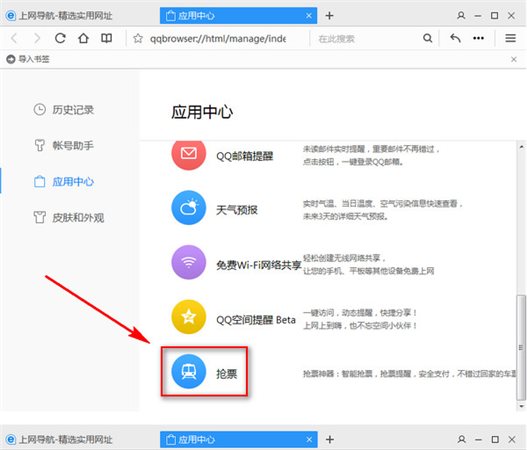Screen dimensions: 527x450
Task: Open 皮肤和外观 in the sidebar
Action: pos(69,218)
